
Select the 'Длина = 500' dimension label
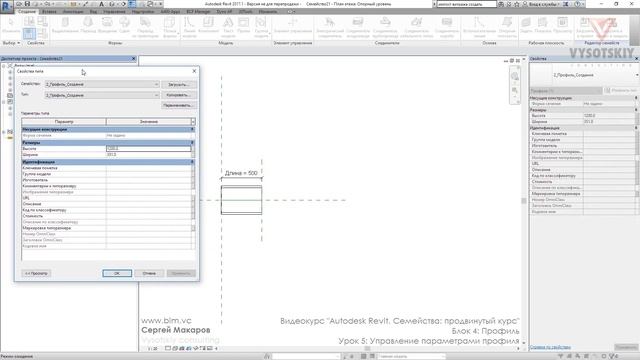[241, 173]
